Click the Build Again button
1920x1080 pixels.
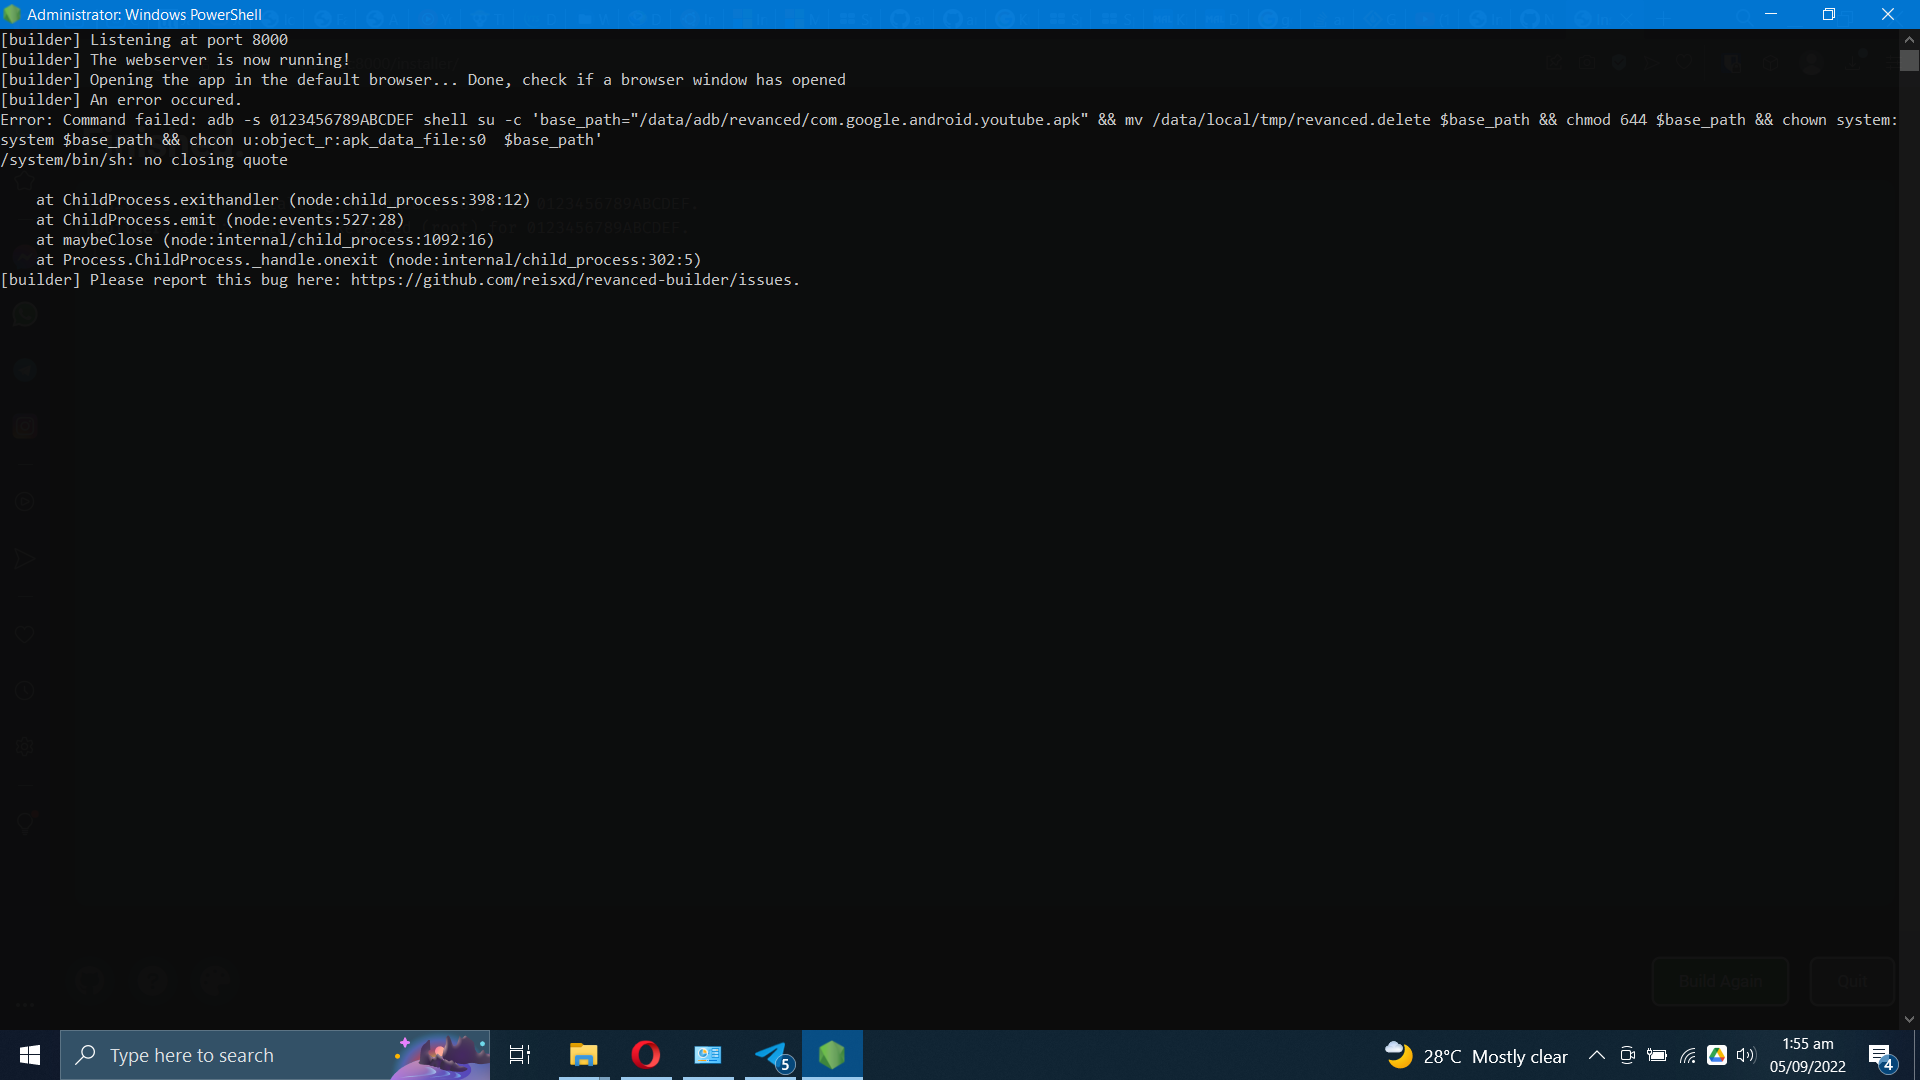click(1720, 981)
